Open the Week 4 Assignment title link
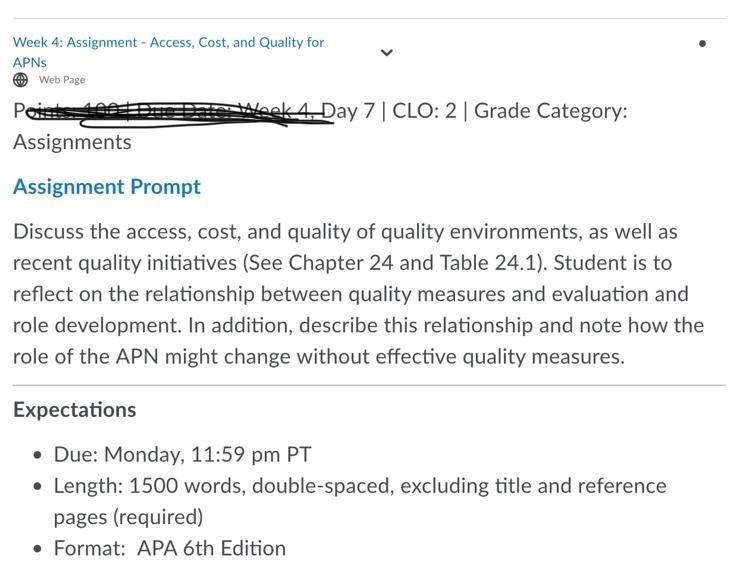 click(168, 52)
